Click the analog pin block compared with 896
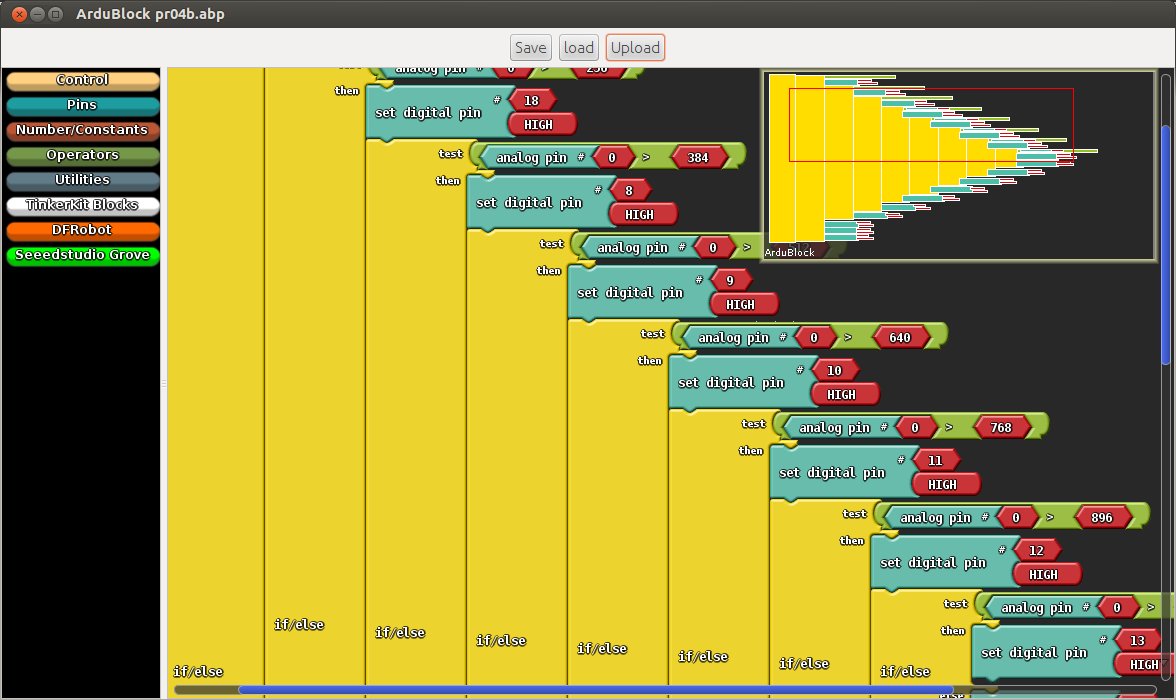Screen dimensions: 1176x700 [935, 518]
